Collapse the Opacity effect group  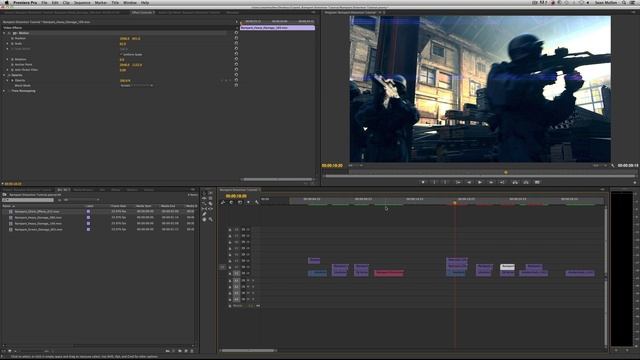point(4,75)
